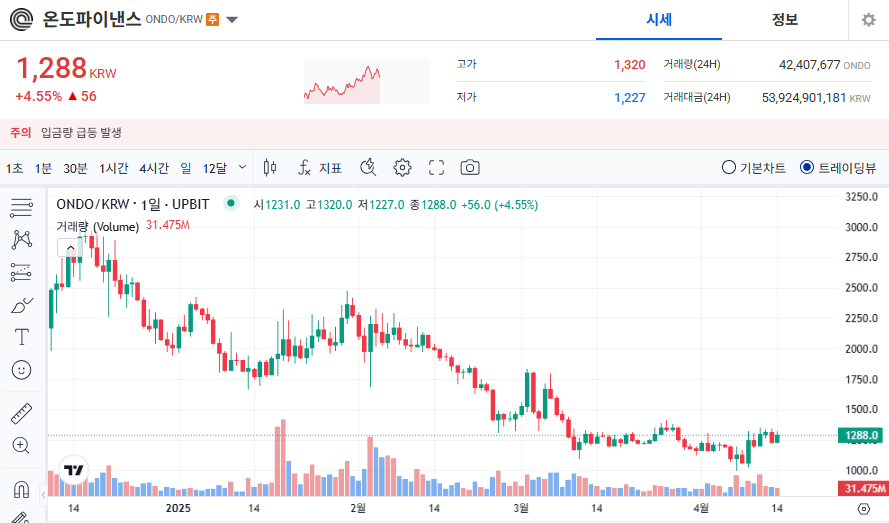Screen dimensions: 889x523
Task: Change the candlestick chart style
Action: [270, 168]
